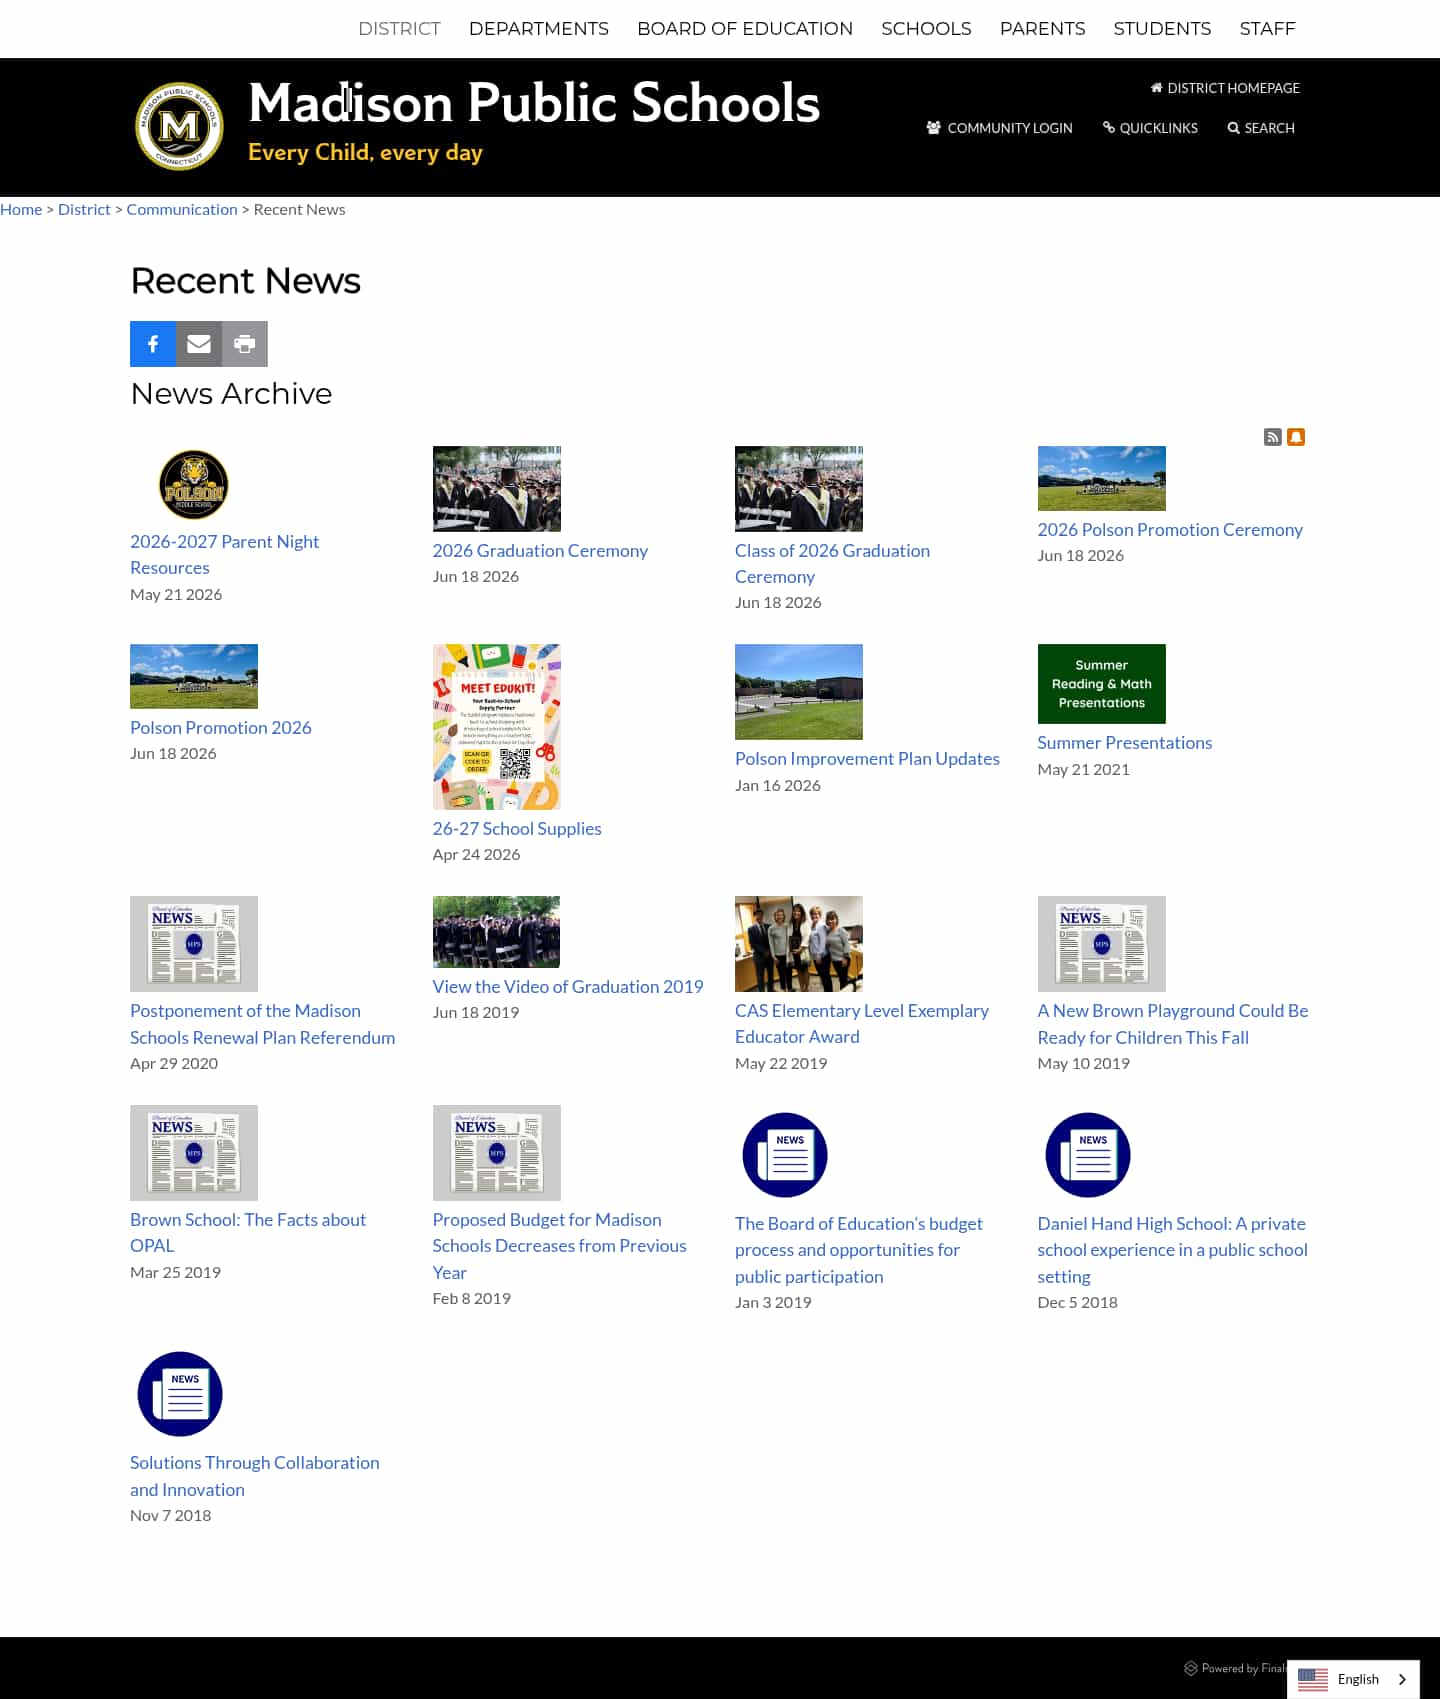The height and width of the screenshot is (1699, 1440).
Task: Open Proposed Budget for Madison Schools article
Action: point(559,1246)
